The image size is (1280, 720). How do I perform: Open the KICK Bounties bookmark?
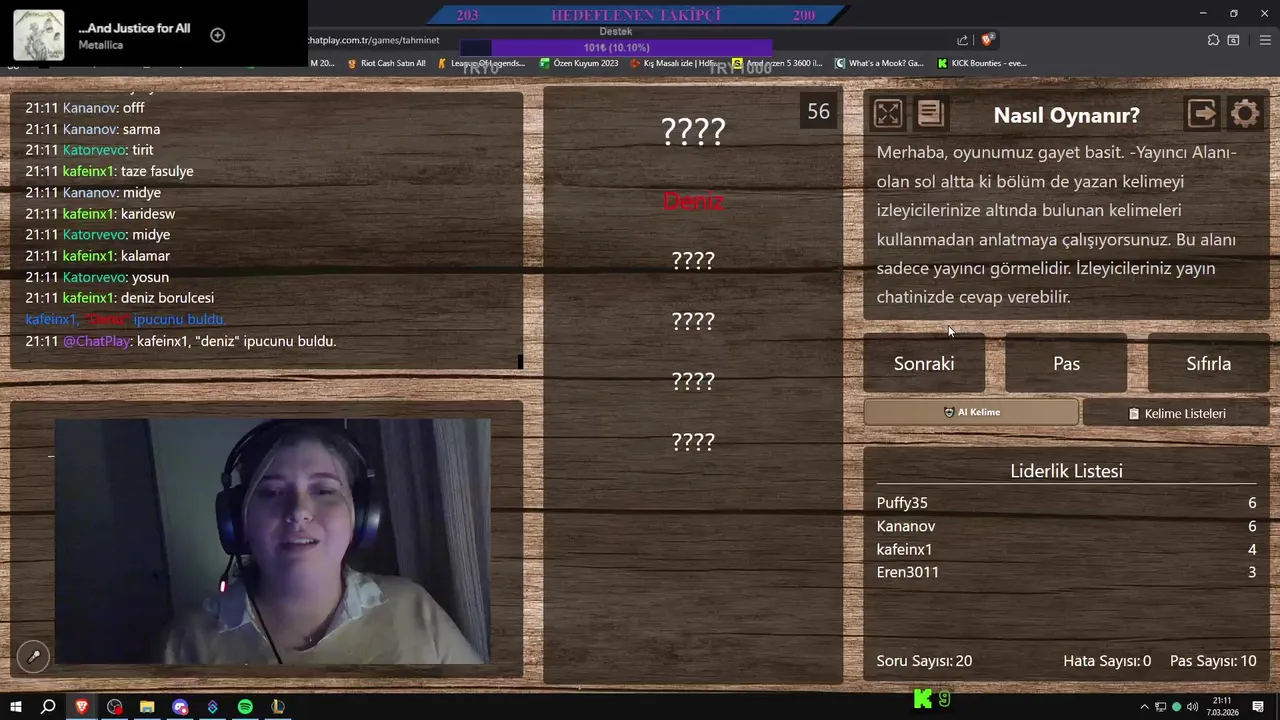(982, 63)
